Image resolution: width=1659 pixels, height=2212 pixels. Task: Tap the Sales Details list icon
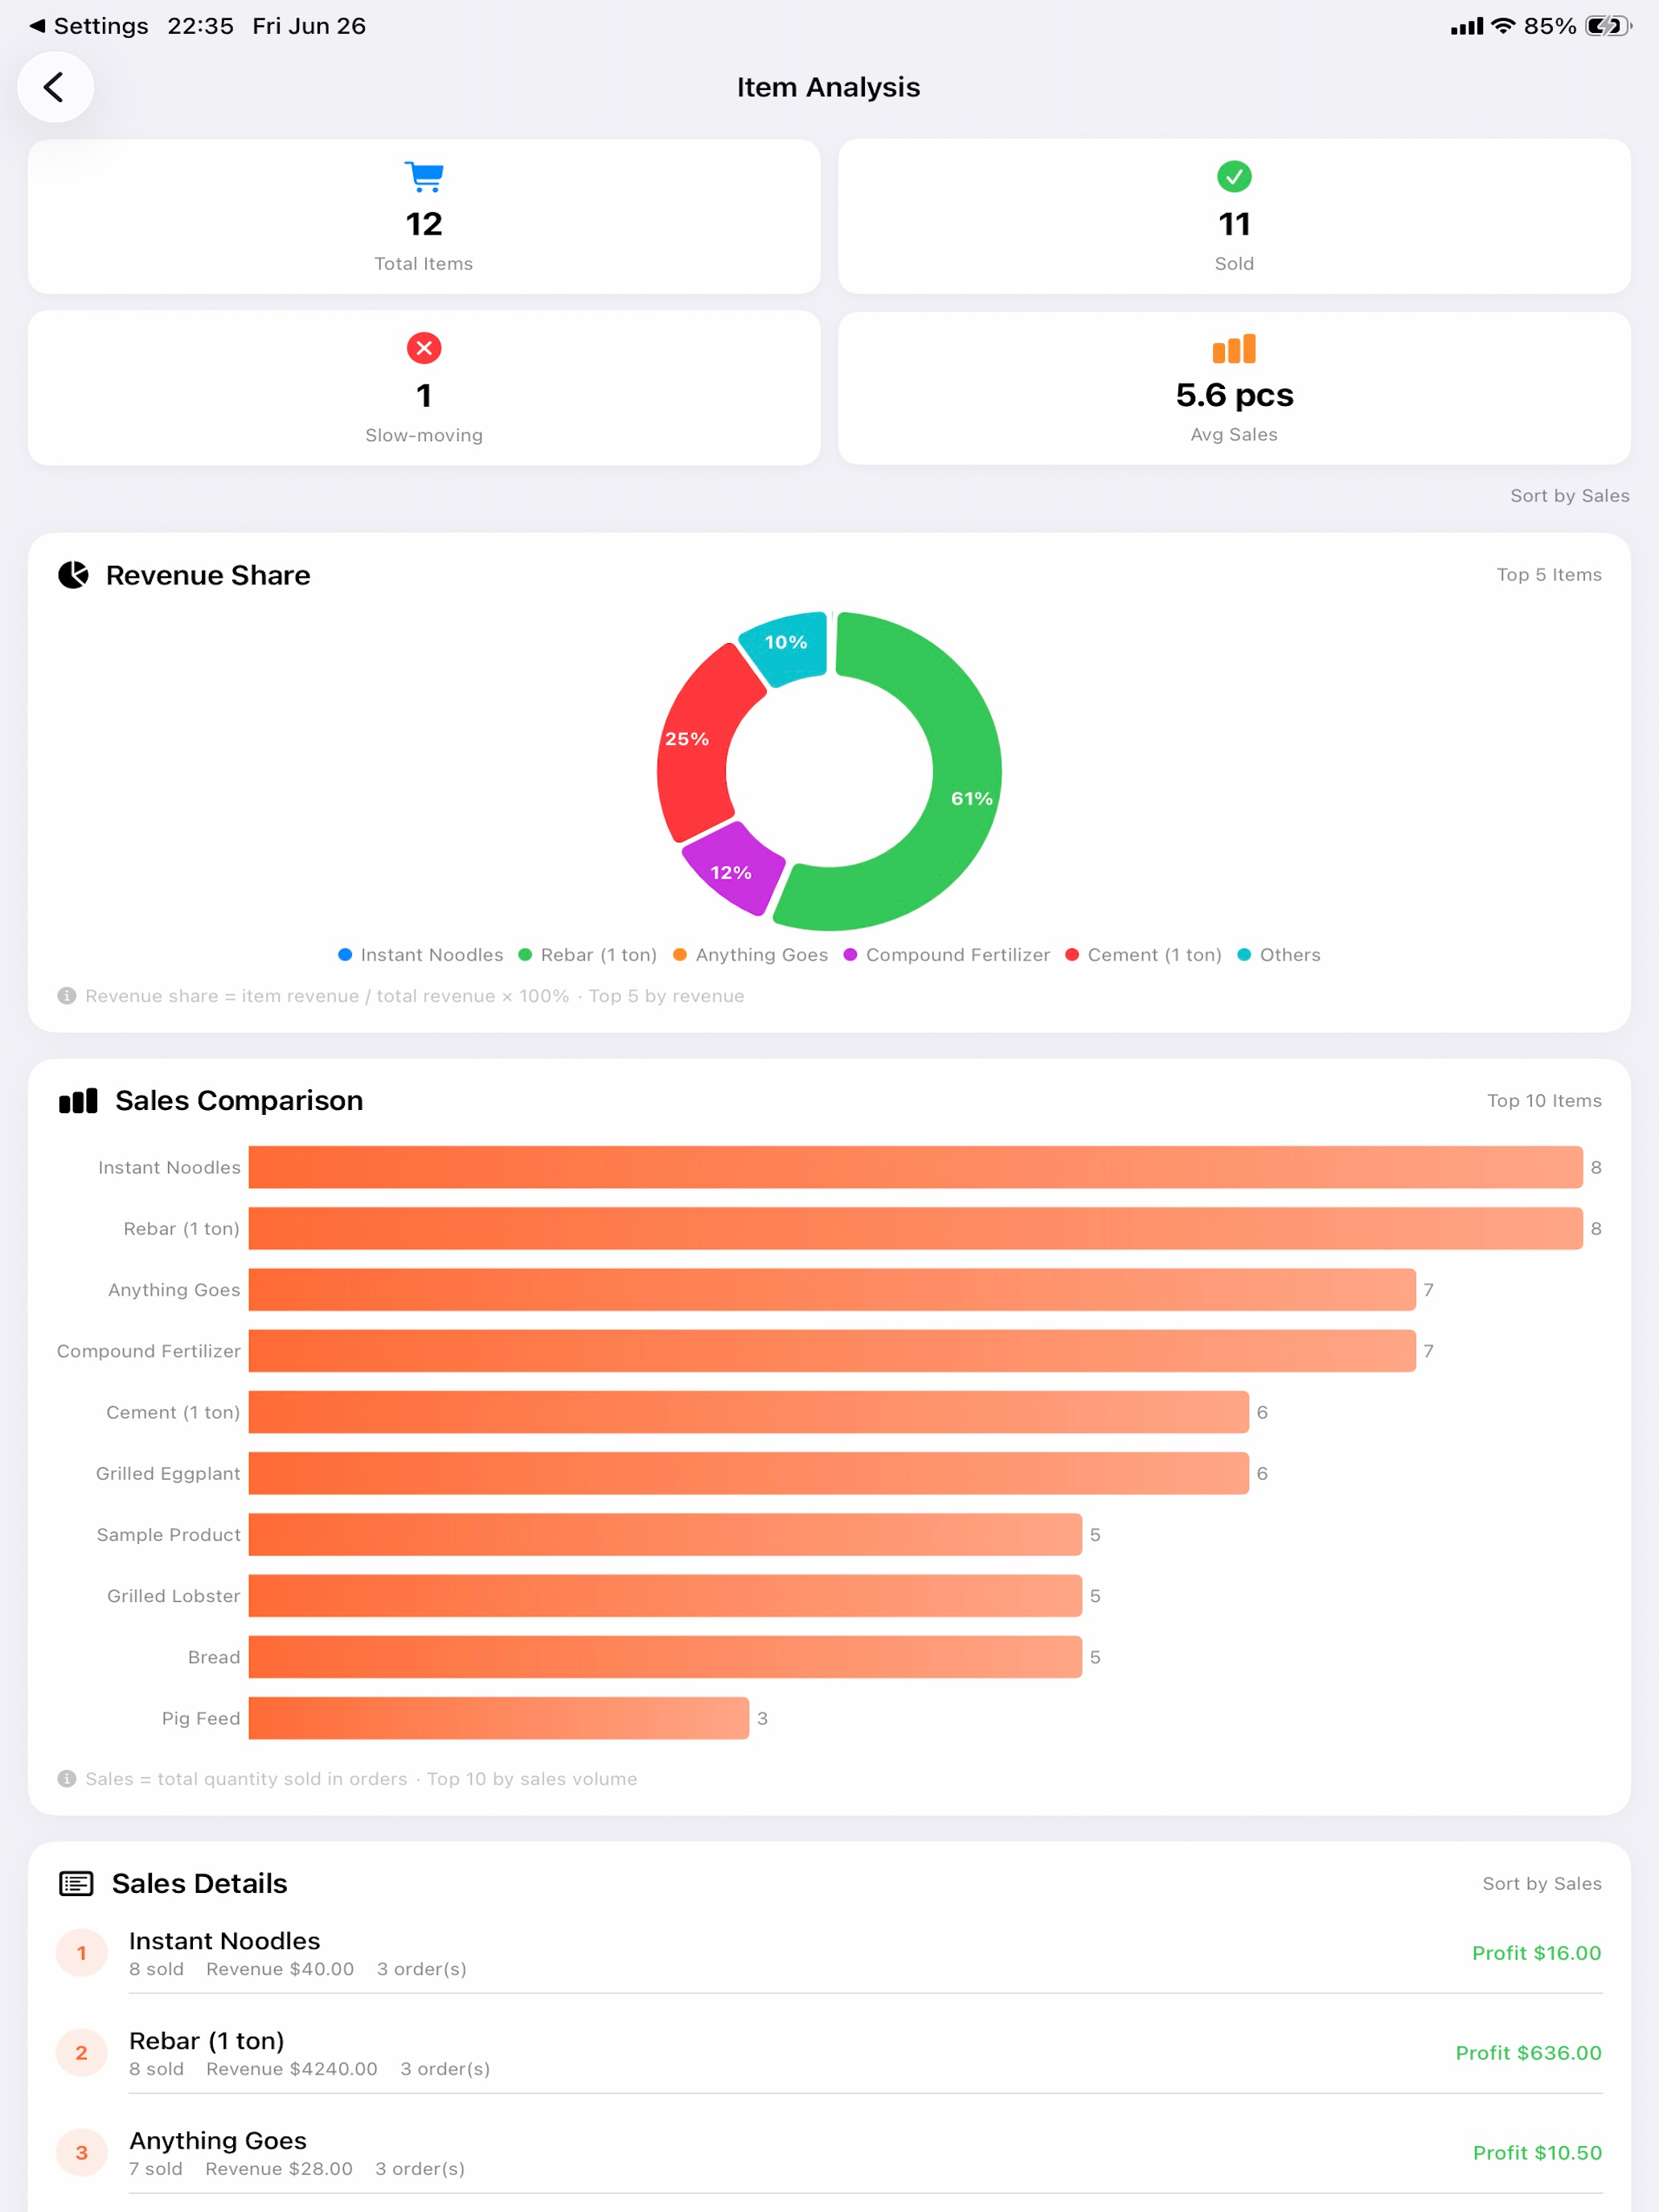[x=76, y=1884]
